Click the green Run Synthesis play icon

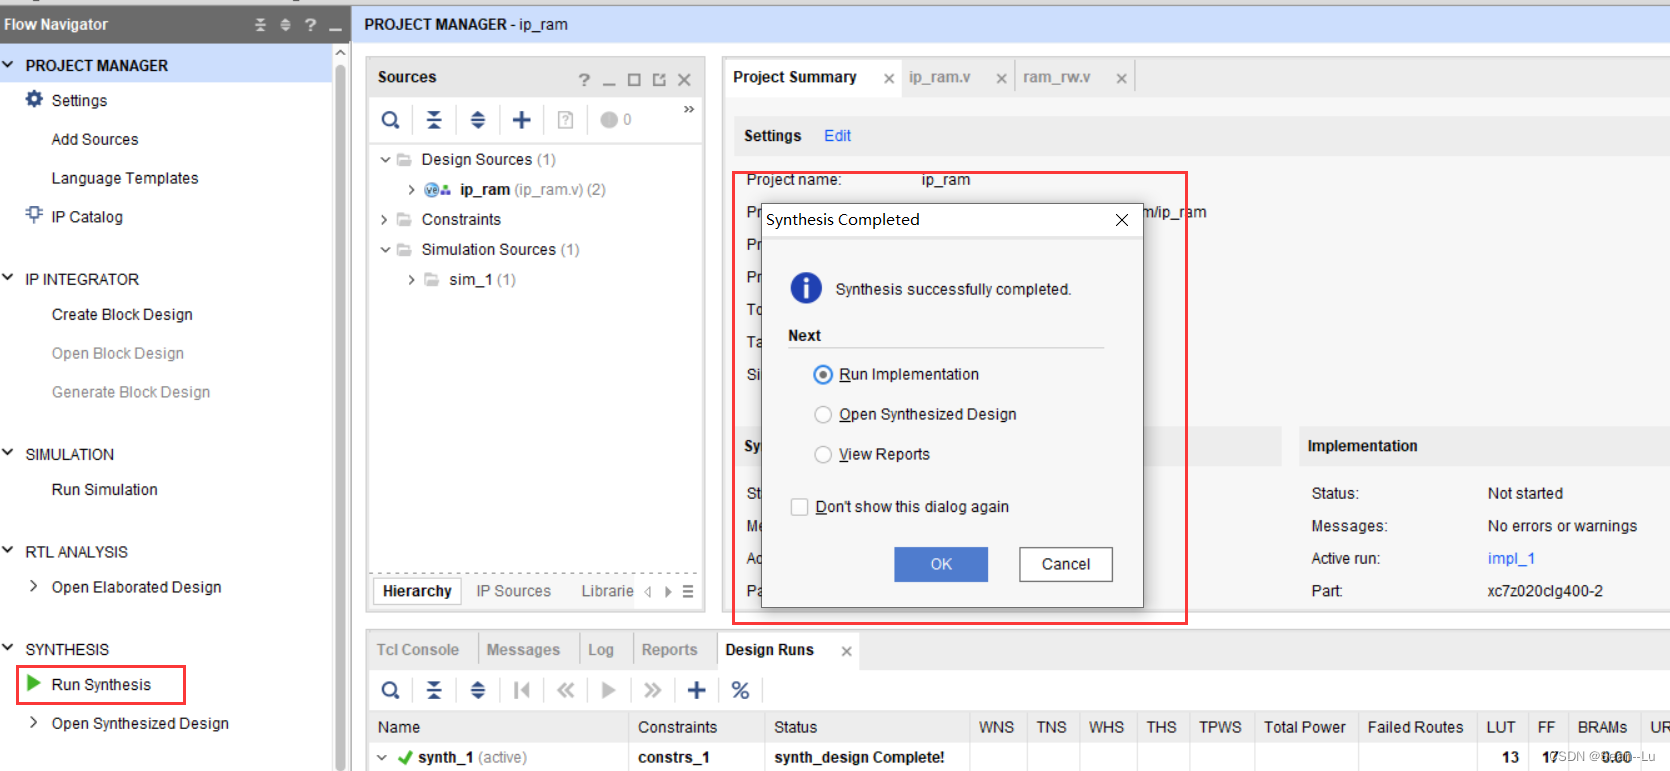tap(33, 683)
